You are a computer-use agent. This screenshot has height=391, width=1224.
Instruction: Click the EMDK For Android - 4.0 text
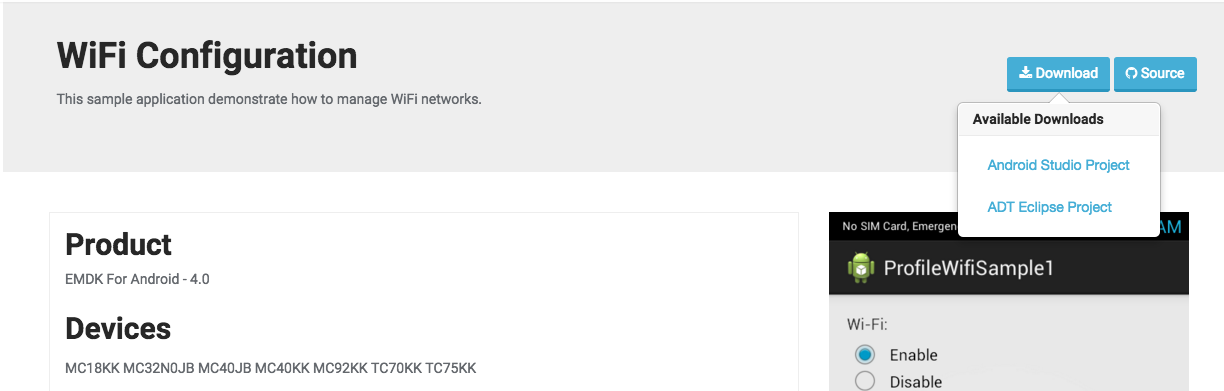pos(137,279)
